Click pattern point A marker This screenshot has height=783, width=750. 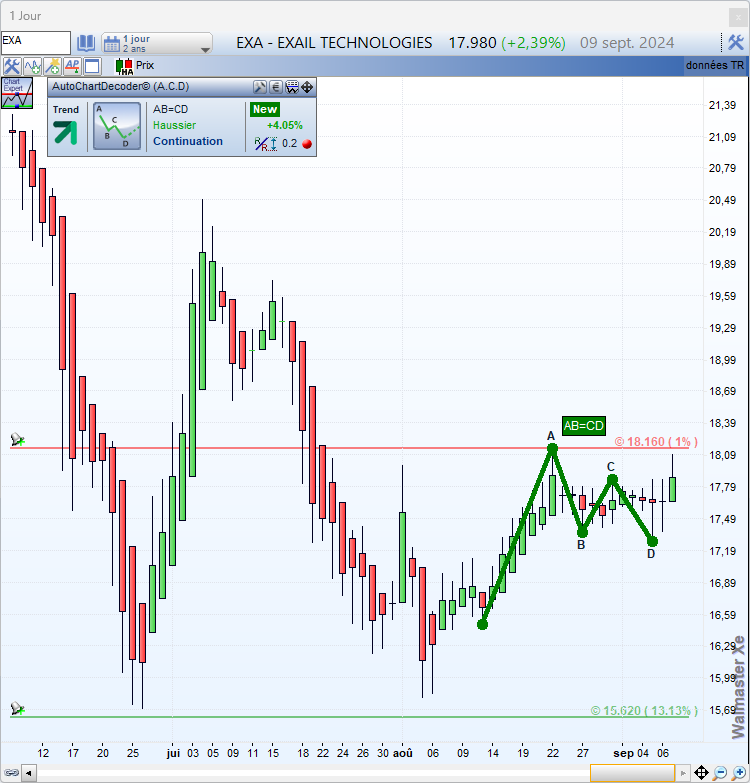[x=552, y=448]
